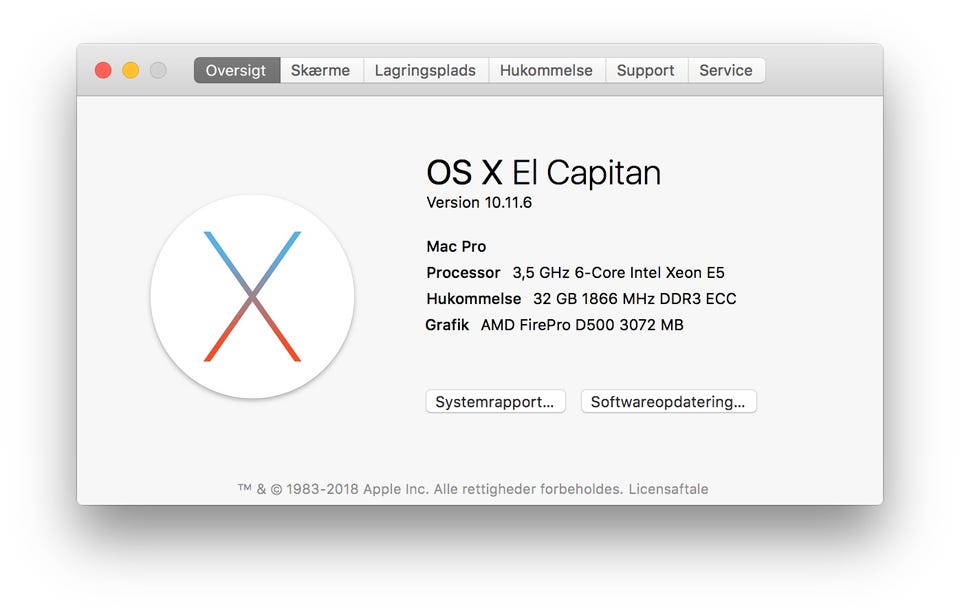Image resolution: width=960 pixels, height=615 pixels.
Task: Click the Hukommelse label in the spec list
Action: tap(473, 299)
